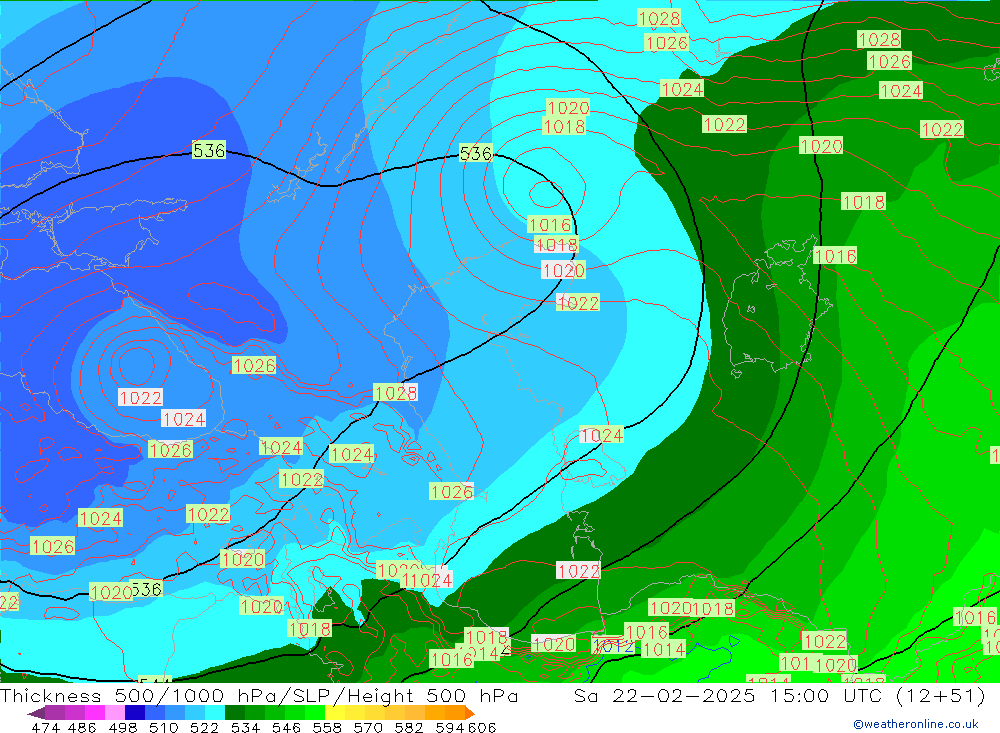This screenshot has width=1000, height=733.
Task: Click the orange arrow legend tip
Action: point(470,713)
